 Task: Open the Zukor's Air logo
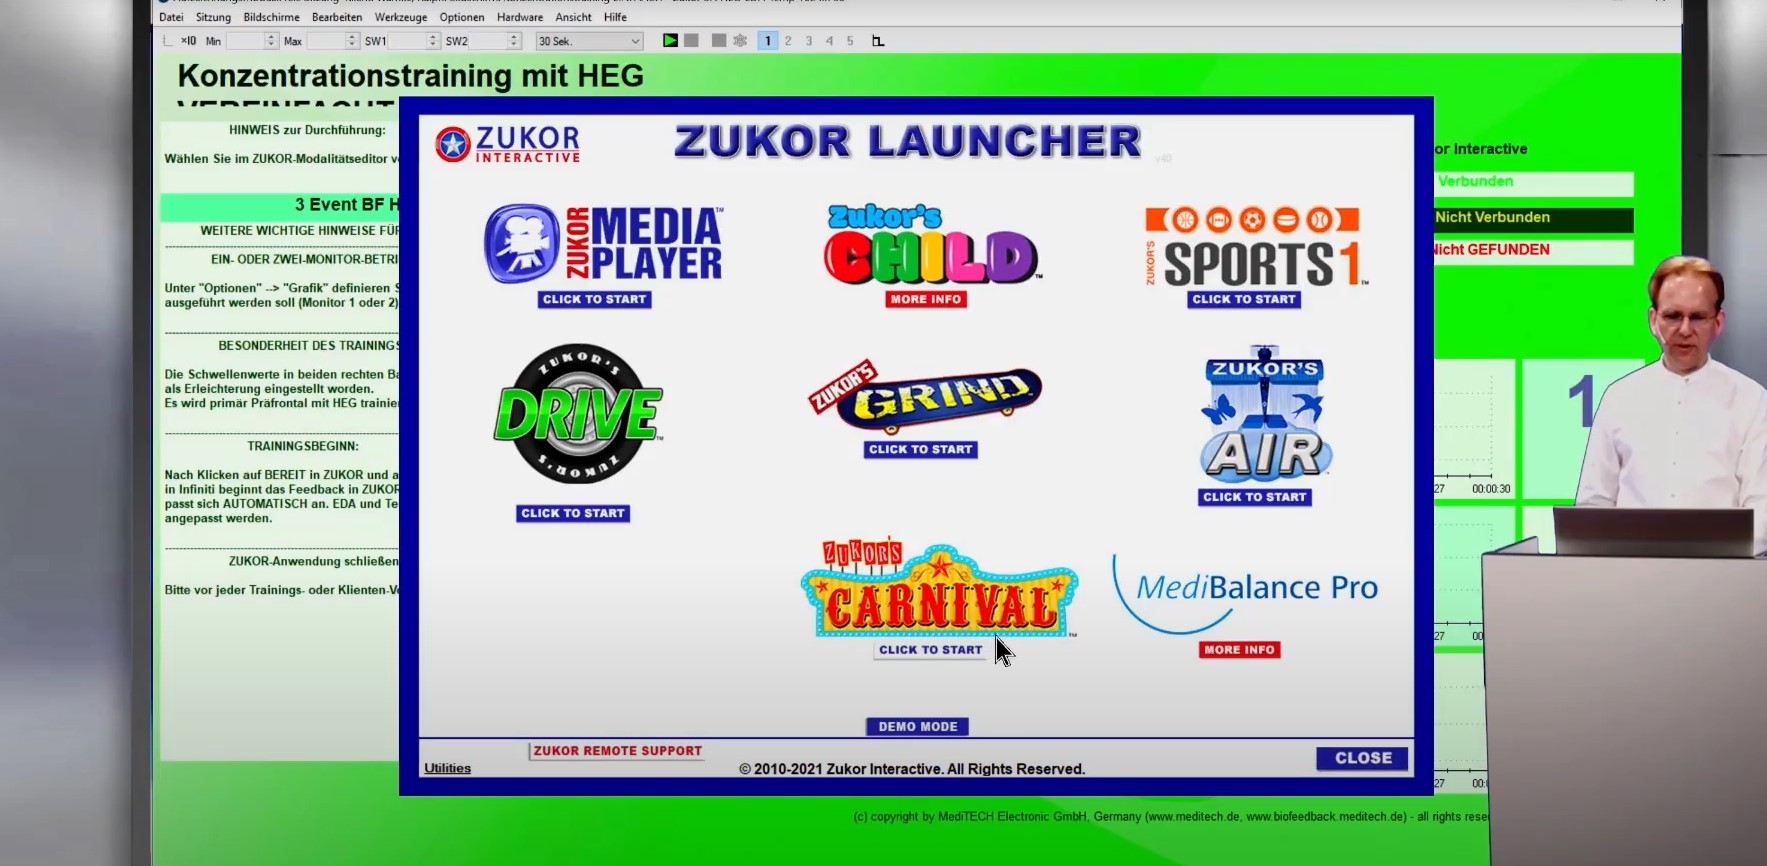[x=1265, y=414]
